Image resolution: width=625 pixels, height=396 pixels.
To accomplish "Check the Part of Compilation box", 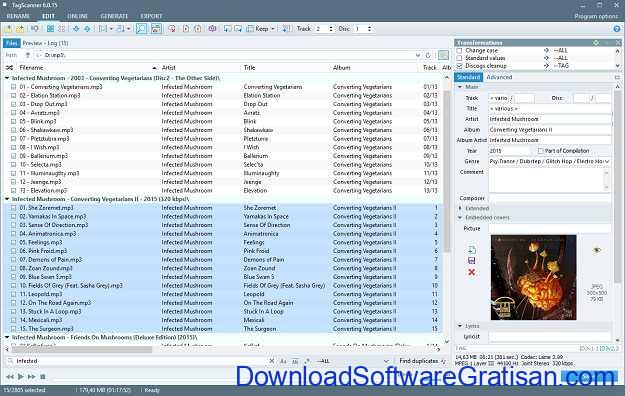I will (x=540, y=151).
